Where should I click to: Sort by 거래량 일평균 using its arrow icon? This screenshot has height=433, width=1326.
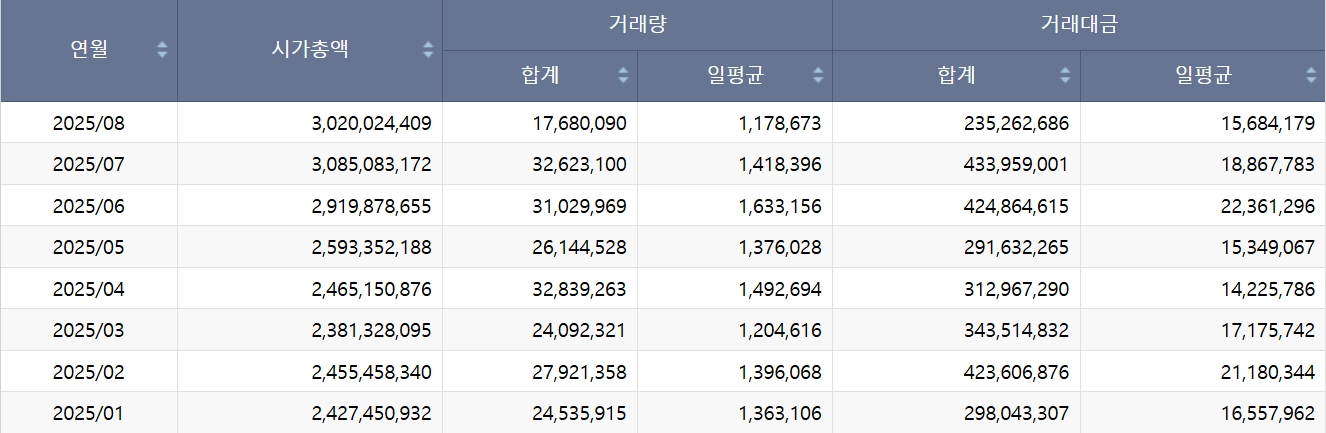click(818, 75)
